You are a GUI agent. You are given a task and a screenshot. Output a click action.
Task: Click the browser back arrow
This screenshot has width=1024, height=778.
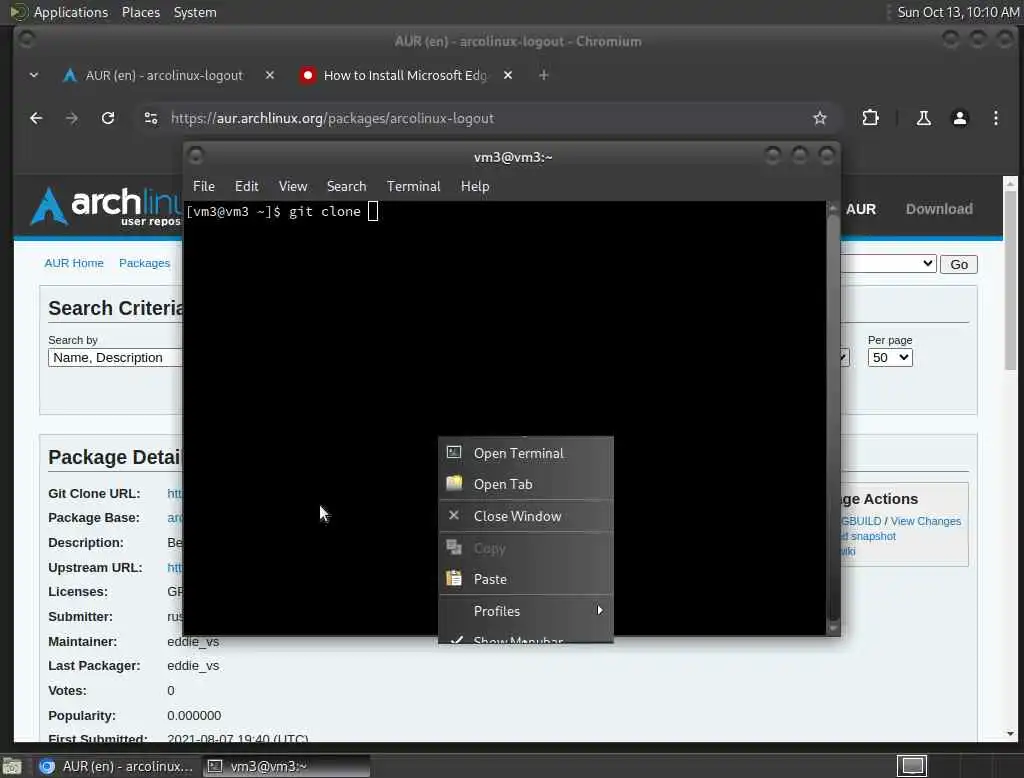[x=37, y=118]
